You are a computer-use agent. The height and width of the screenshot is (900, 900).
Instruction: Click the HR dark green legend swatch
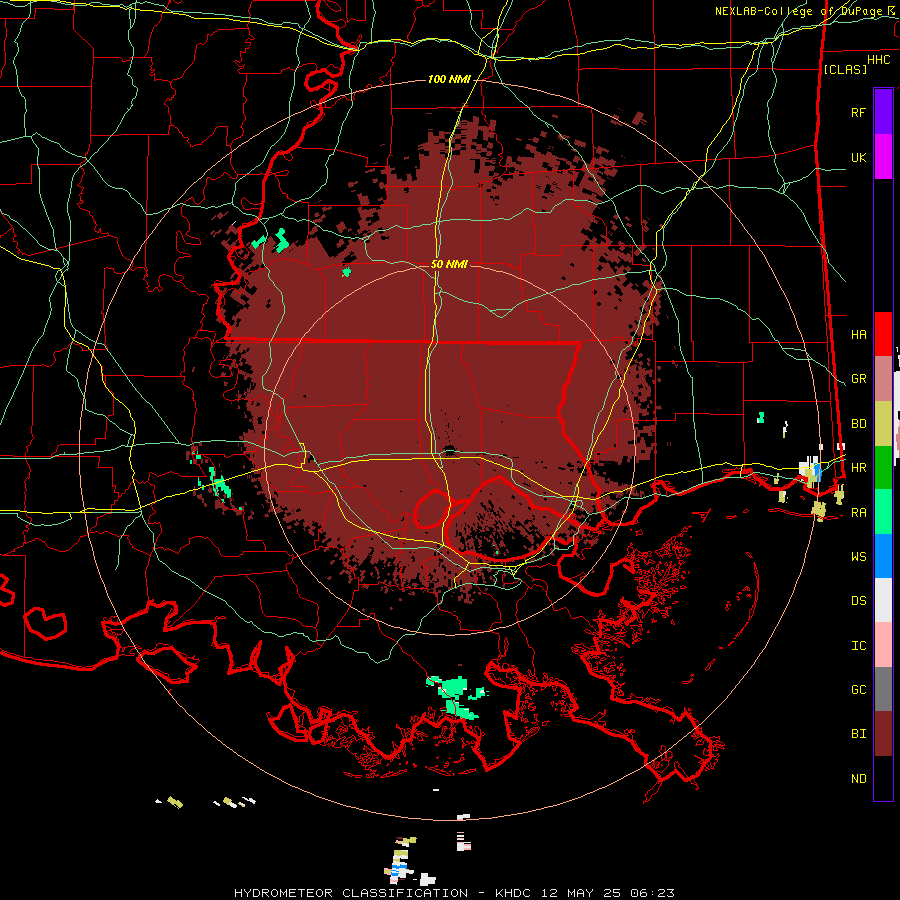coord(883,468)
